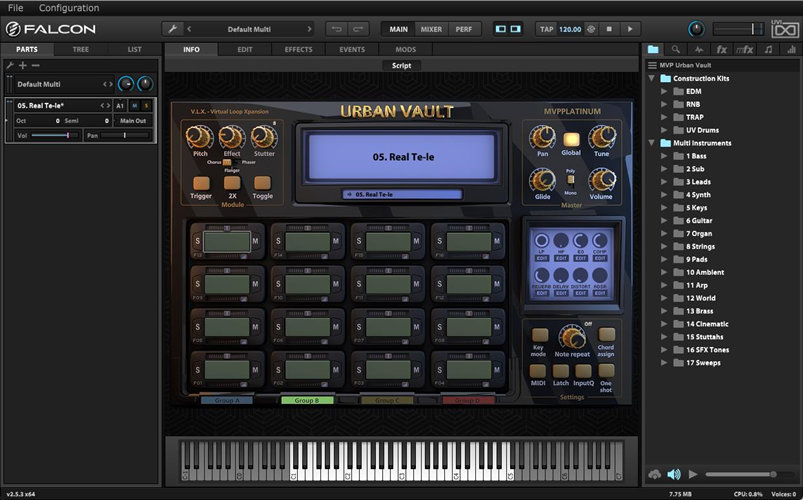This screenshot has height=500, width=803.
Task: Toggle the preview speaker icon at browser bottom
Action: 673,474
